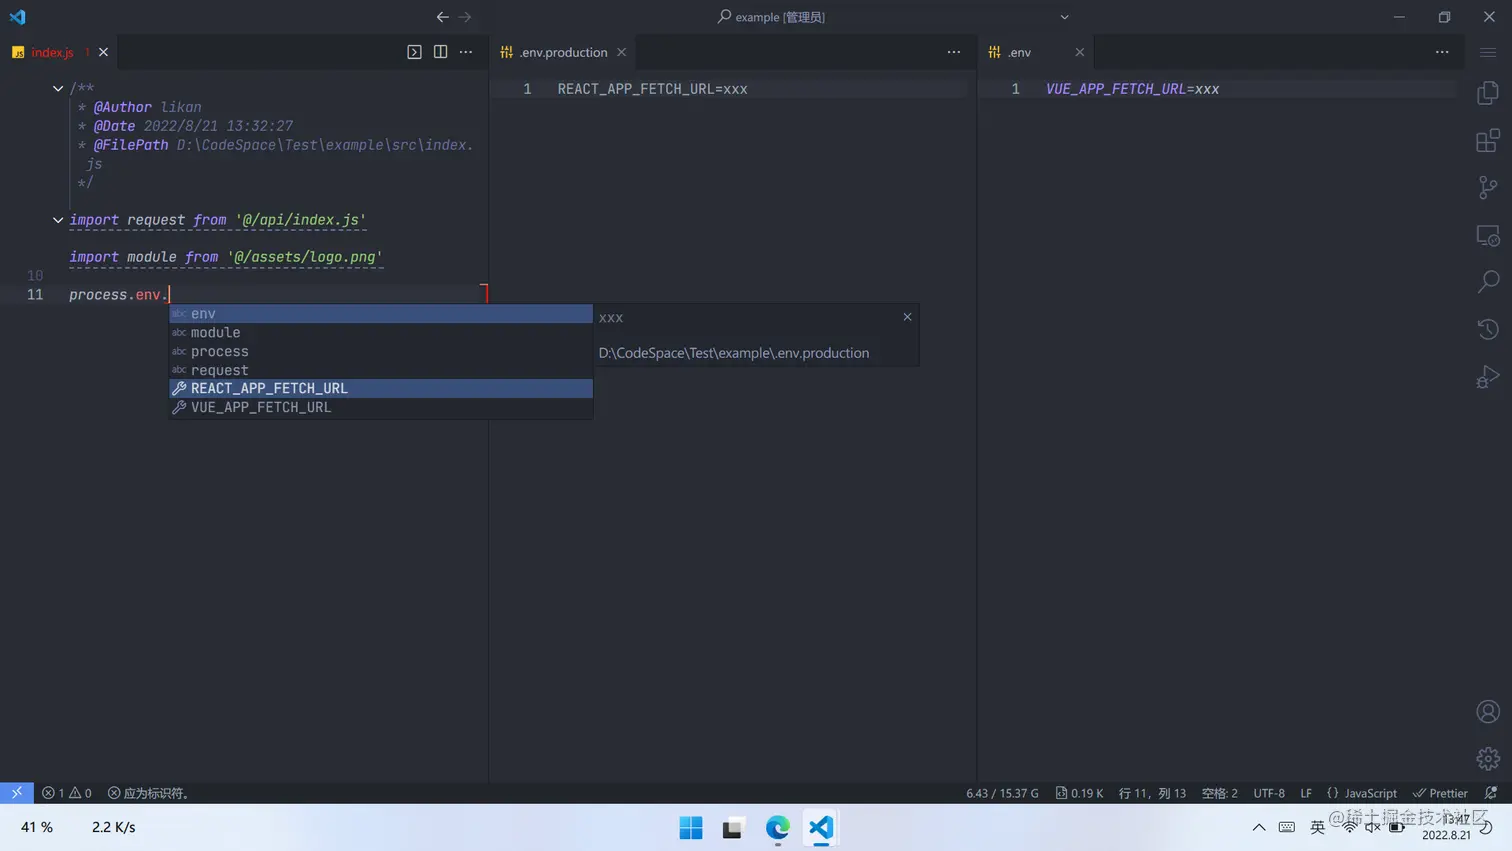Open the errors and warnings count

click(x=67, y=793)
